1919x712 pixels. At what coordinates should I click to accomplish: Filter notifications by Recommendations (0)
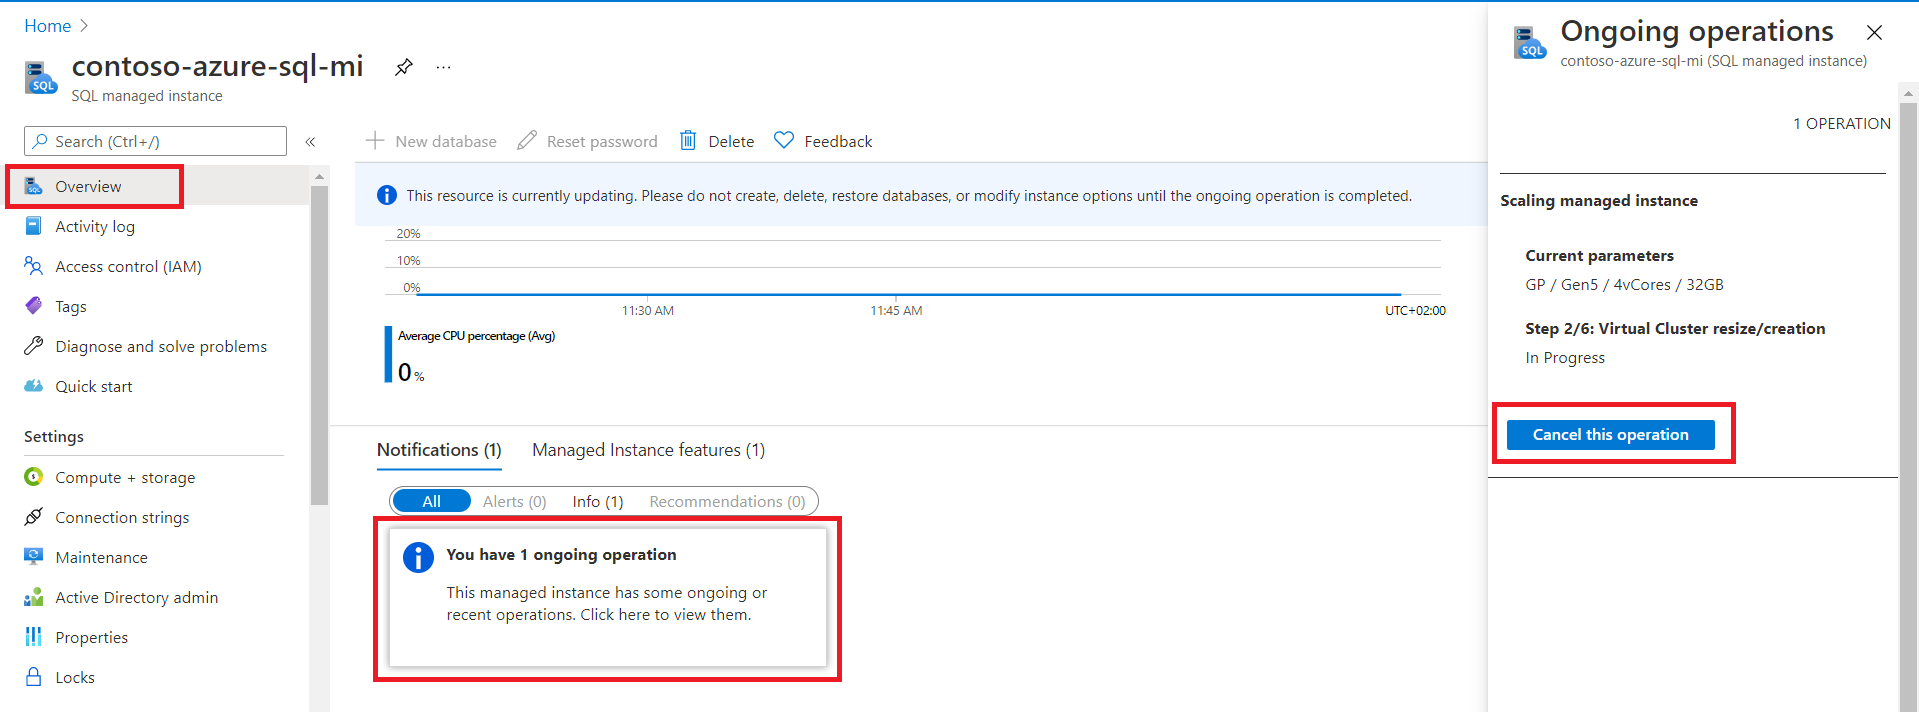[727, 502]
